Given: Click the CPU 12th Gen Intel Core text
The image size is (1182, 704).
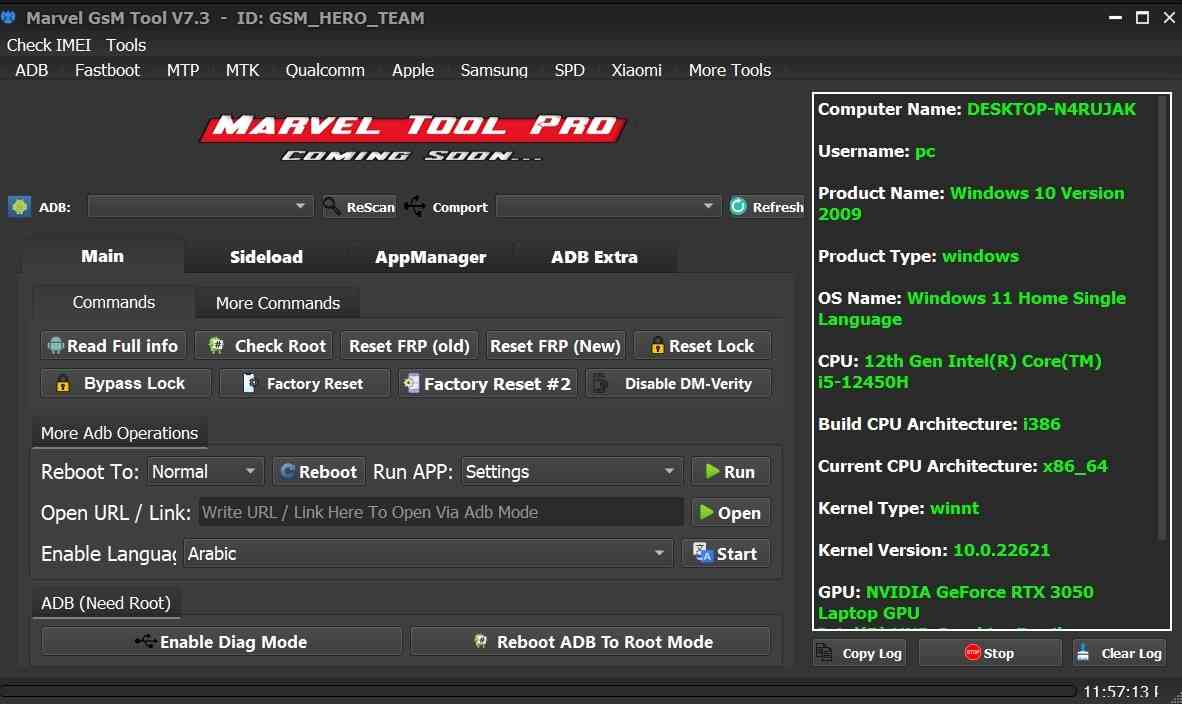Looking at the screenshot, I should coord(960,371).
